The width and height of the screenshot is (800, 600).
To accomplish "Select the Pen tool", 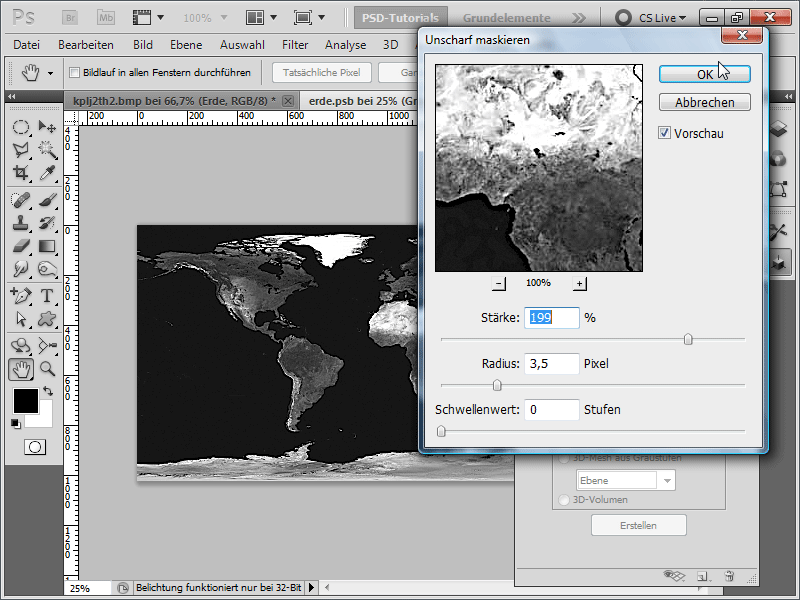I will (x=20, y=295).
